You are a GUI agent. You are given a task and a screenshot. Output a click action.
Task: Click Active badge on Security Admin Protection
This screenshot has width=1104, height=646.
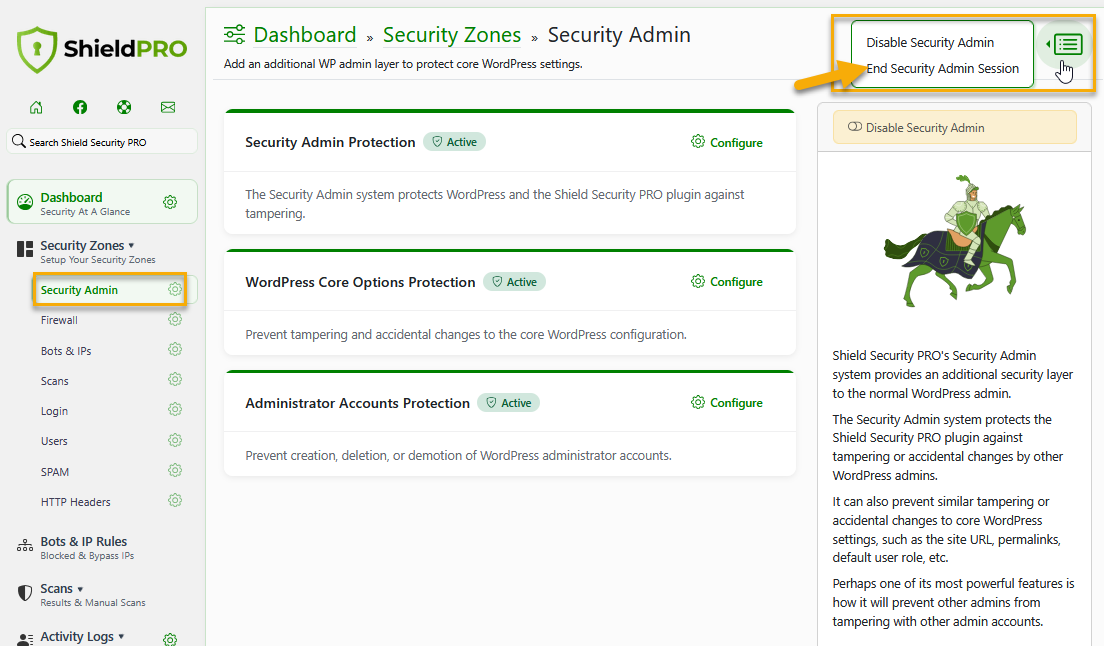tap(454, 141)
